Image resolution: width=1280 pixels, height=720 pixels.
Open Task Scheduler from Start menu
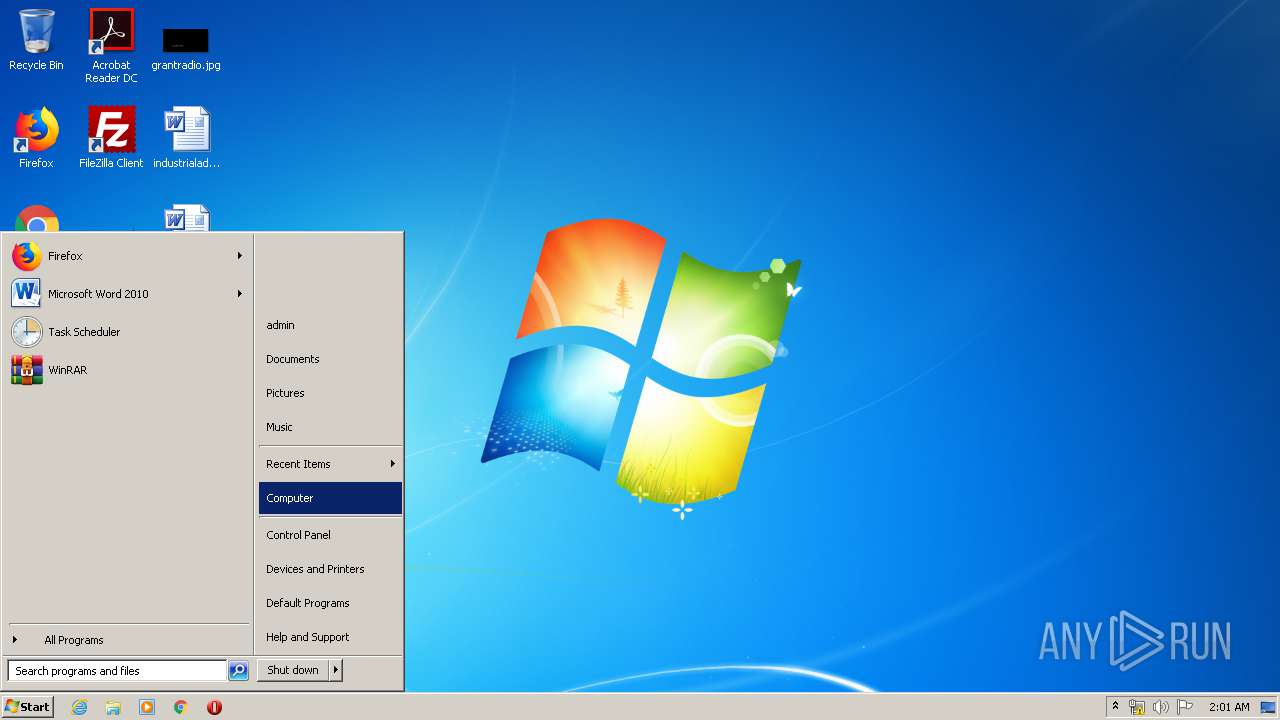tap(126, 332)
